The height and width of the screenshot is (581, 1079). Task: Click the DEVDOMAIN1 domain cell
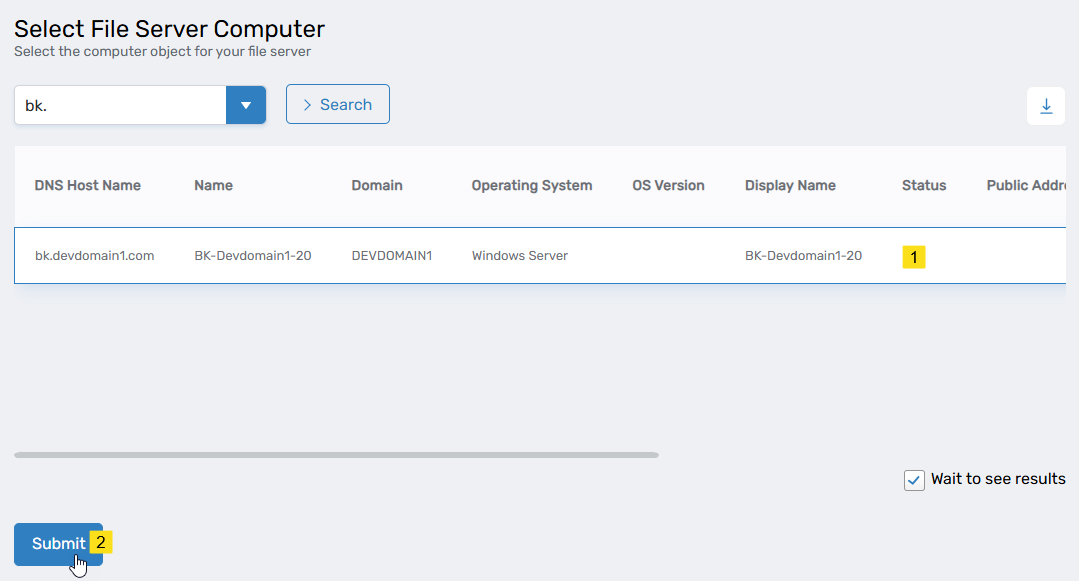click(x=392, y=256)
